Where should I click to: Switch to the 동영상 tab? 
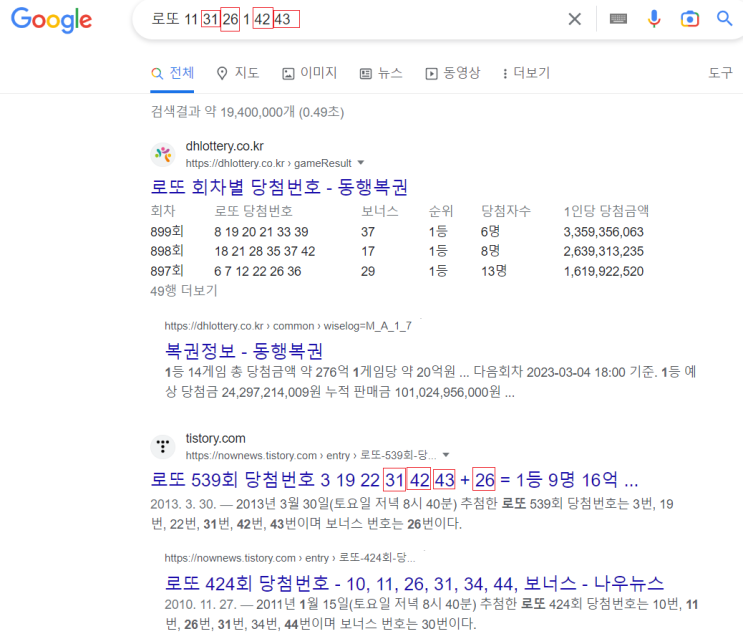(x=453, y=73)
